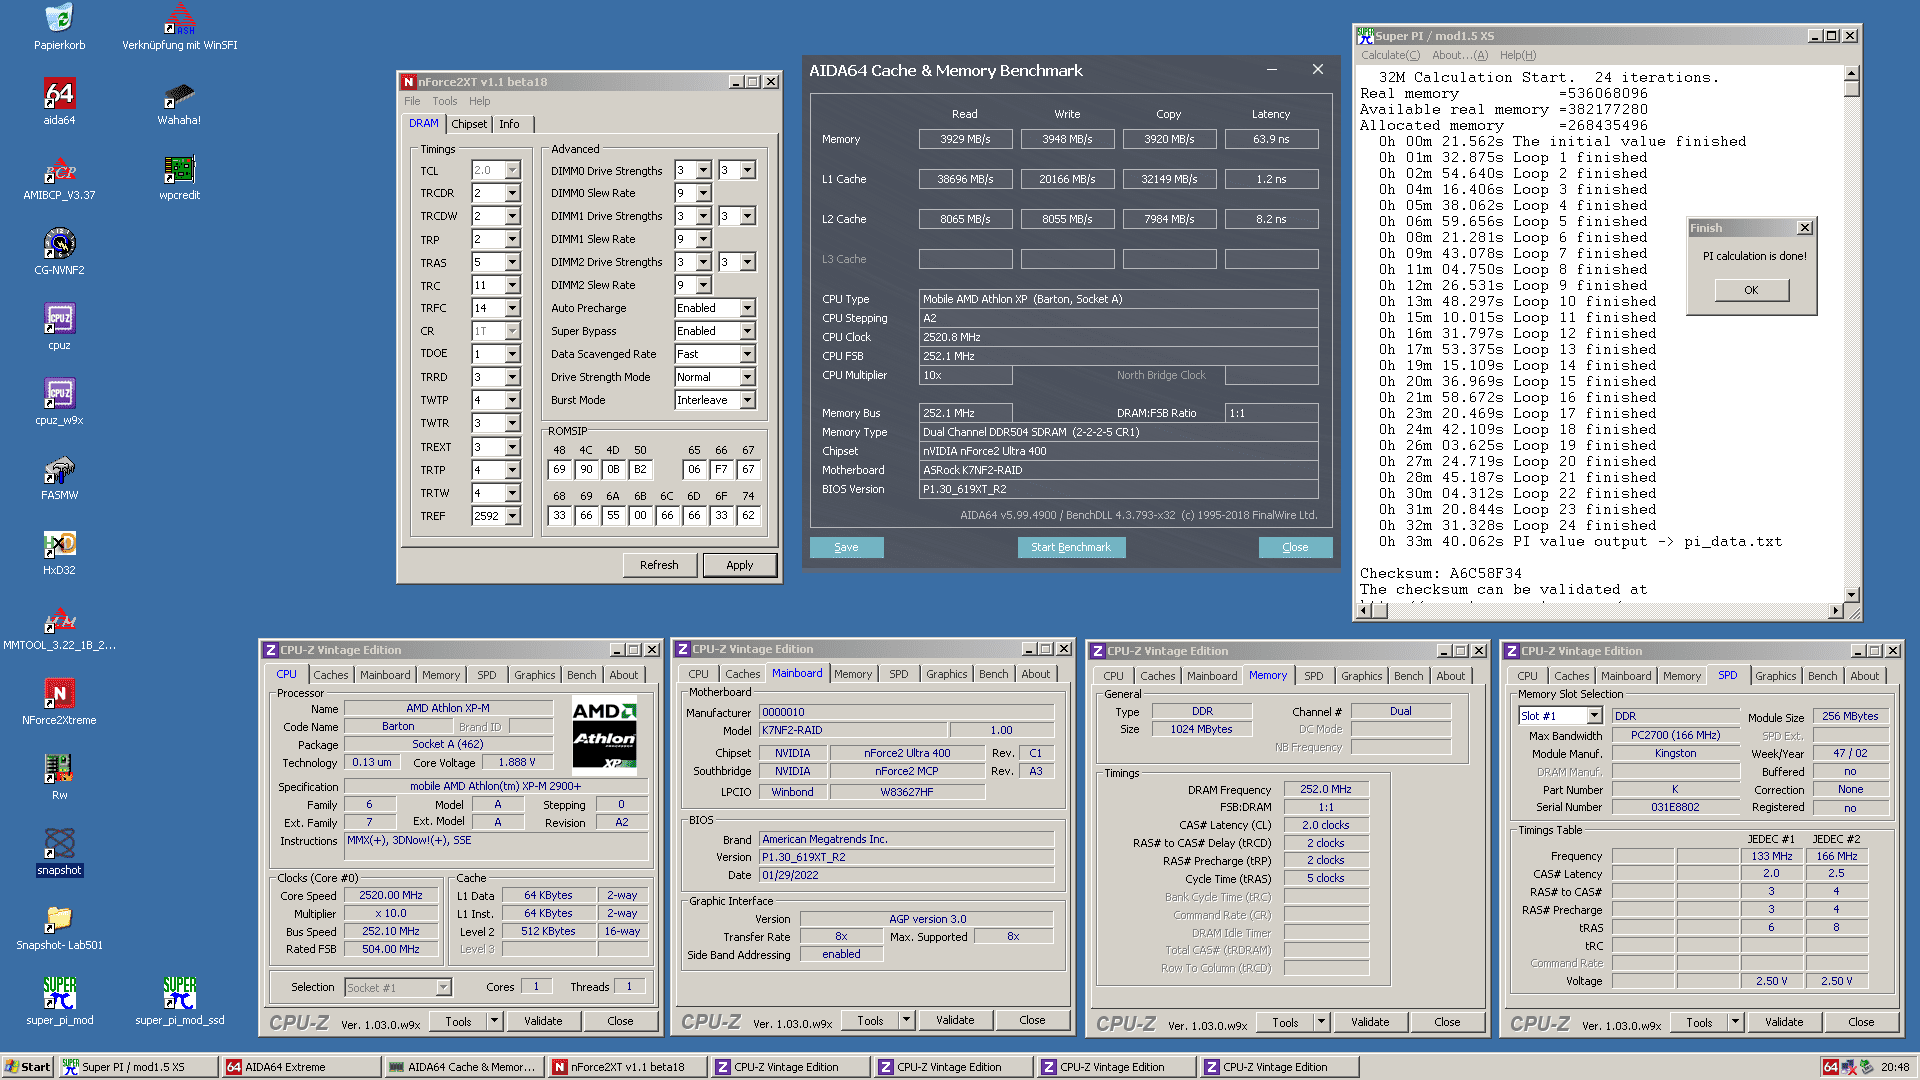Select the HxD32 desktop icon
This screenshot has height=1080, width=1920.
tap(59, 552)
